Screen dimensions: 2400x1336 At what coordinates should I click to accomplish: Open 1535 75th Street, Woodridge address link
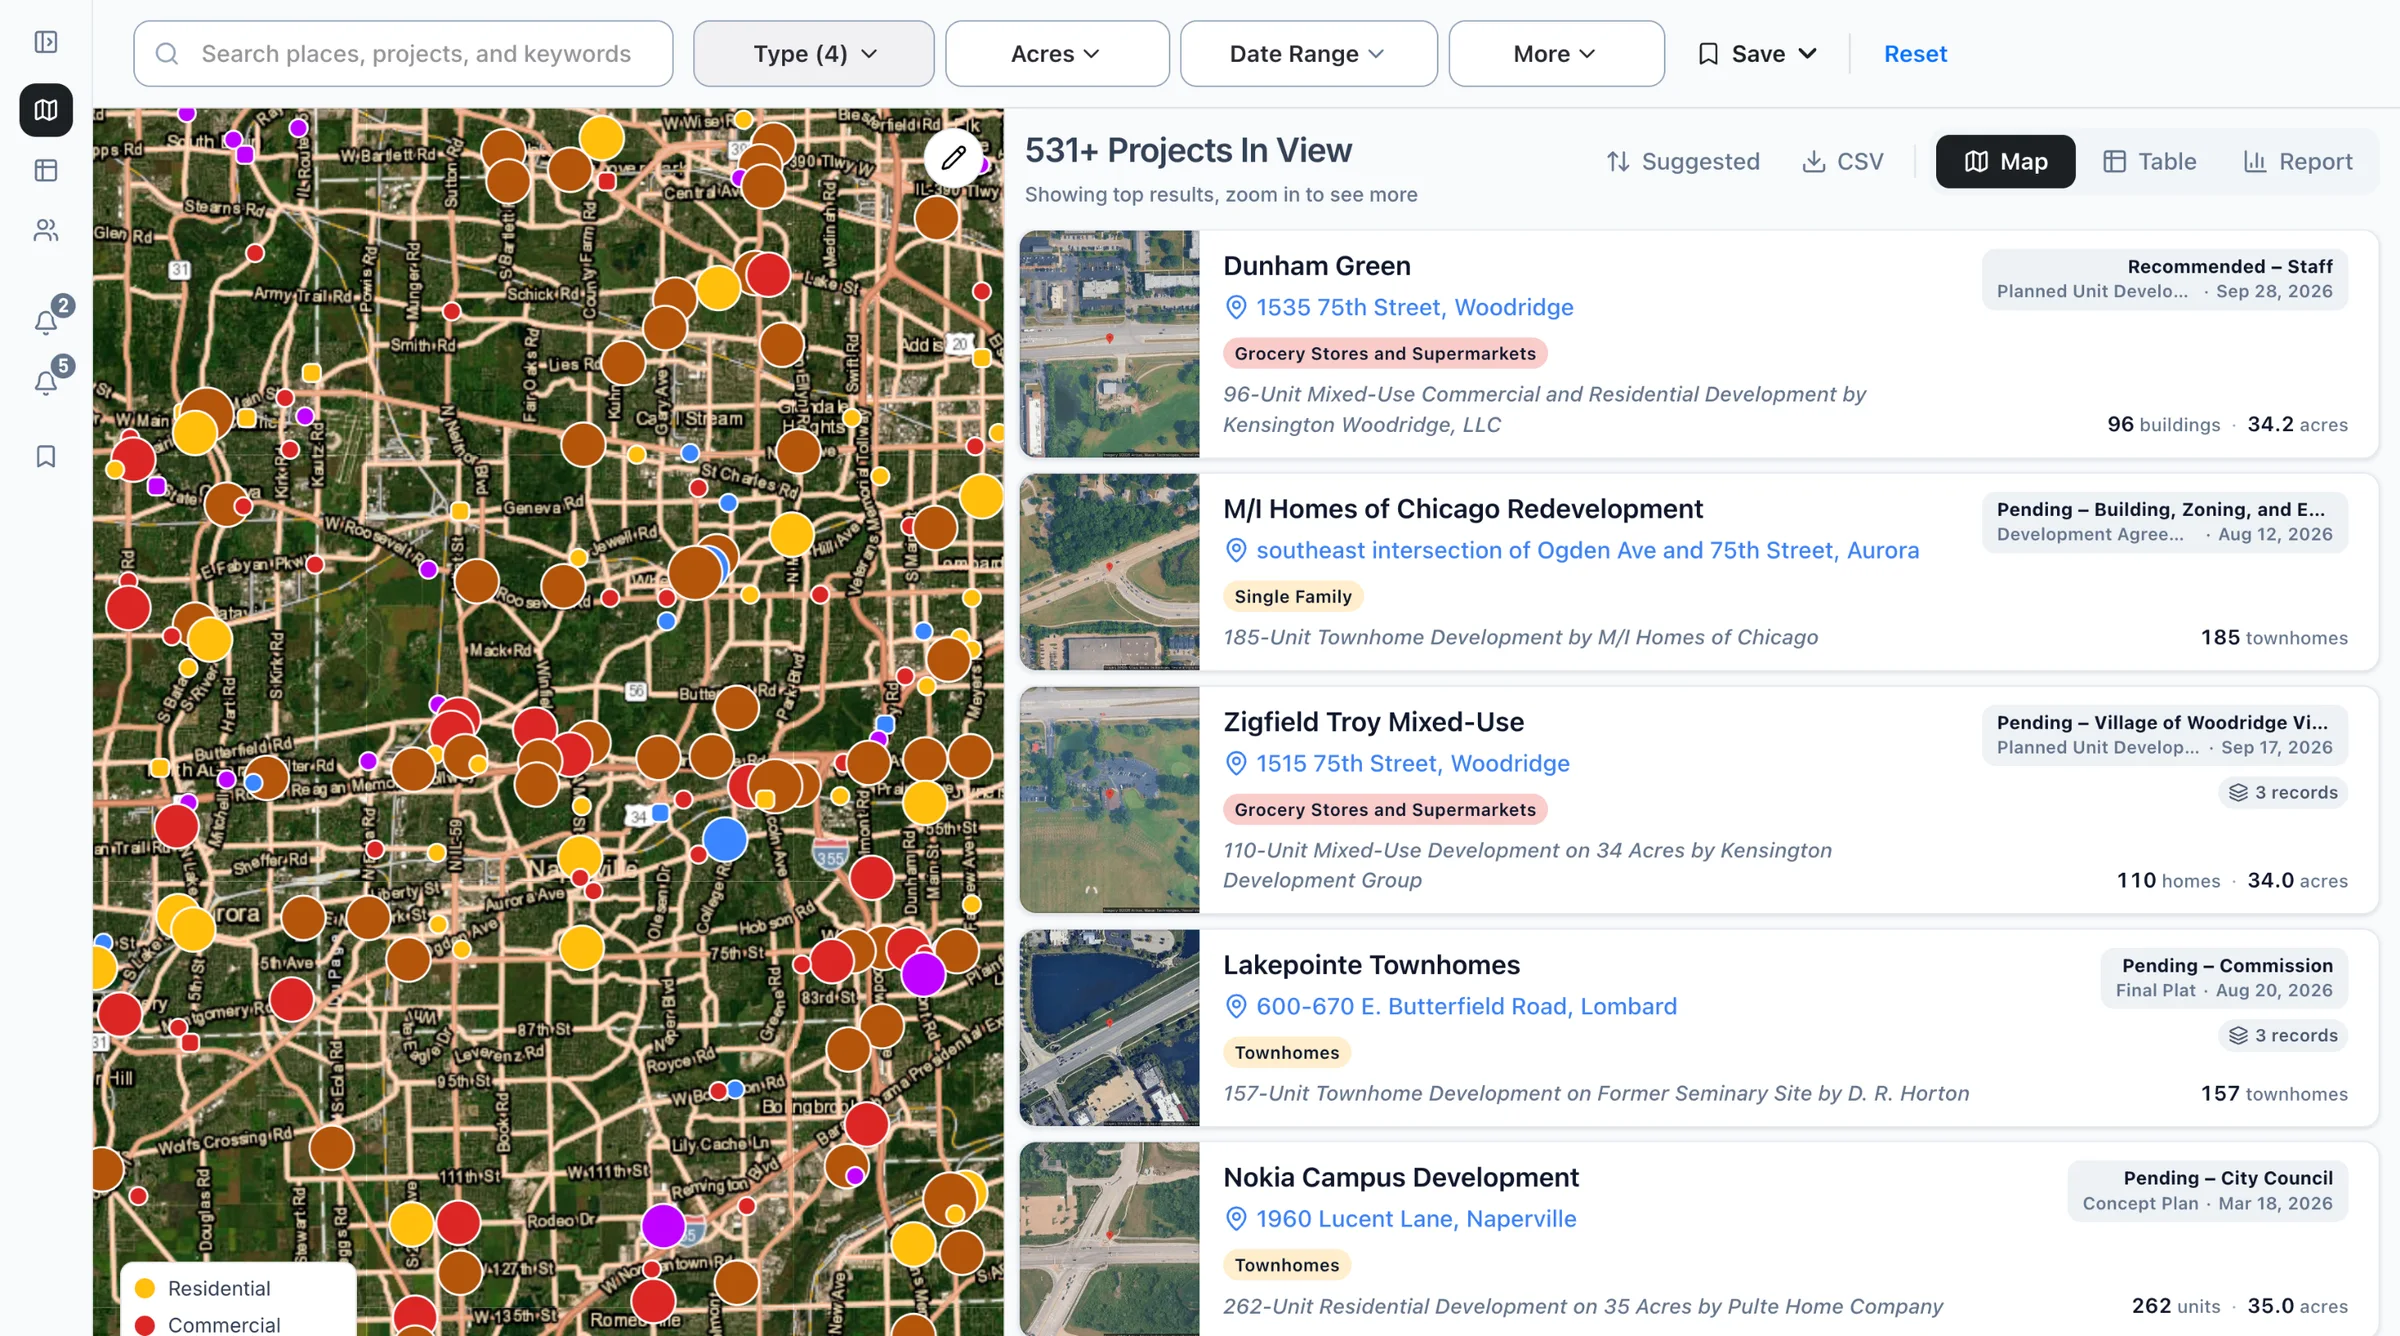[1414, 307]
